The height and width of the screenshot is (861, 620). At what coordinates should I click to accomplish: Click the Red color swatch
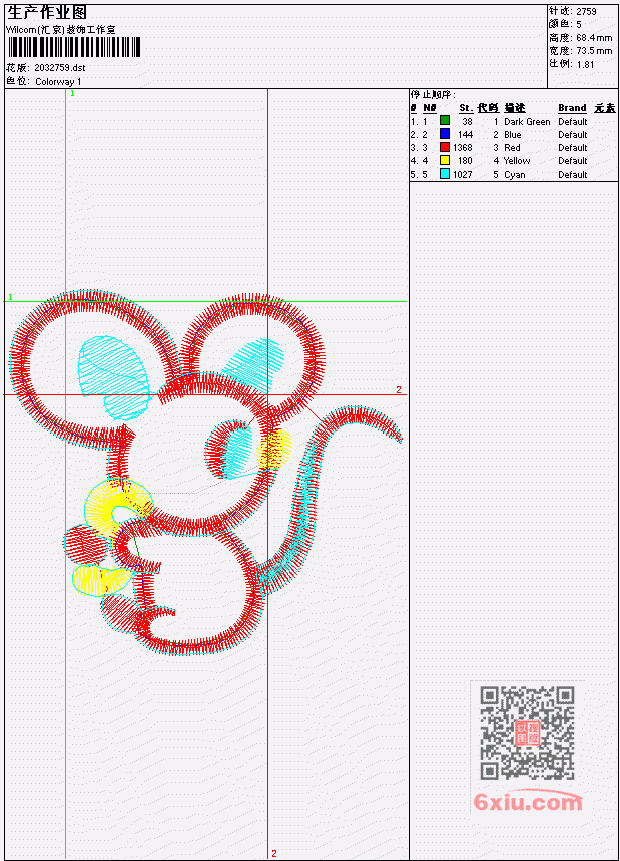445,147
